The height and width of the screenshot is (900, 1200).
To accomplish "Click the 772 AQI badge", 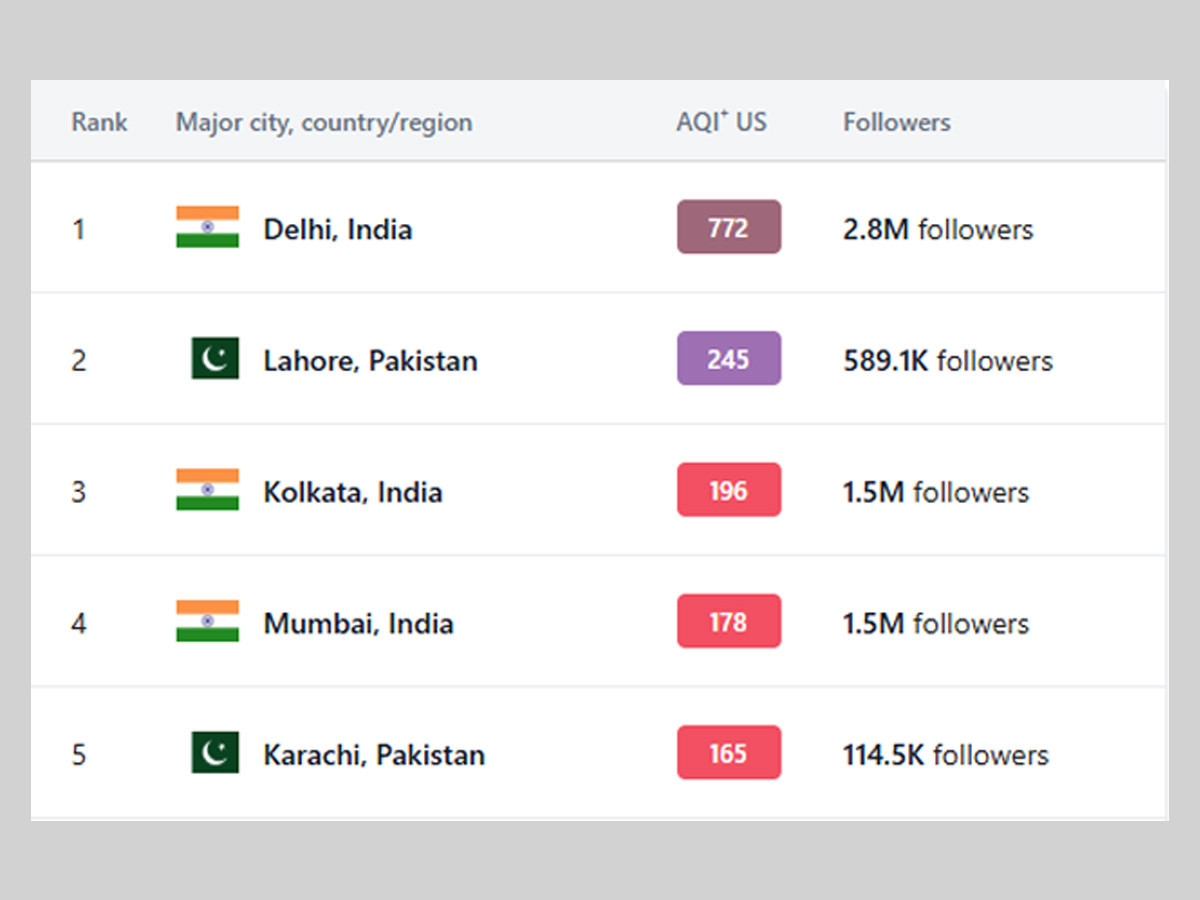I will pyautogui.click(x=728, y=227).
